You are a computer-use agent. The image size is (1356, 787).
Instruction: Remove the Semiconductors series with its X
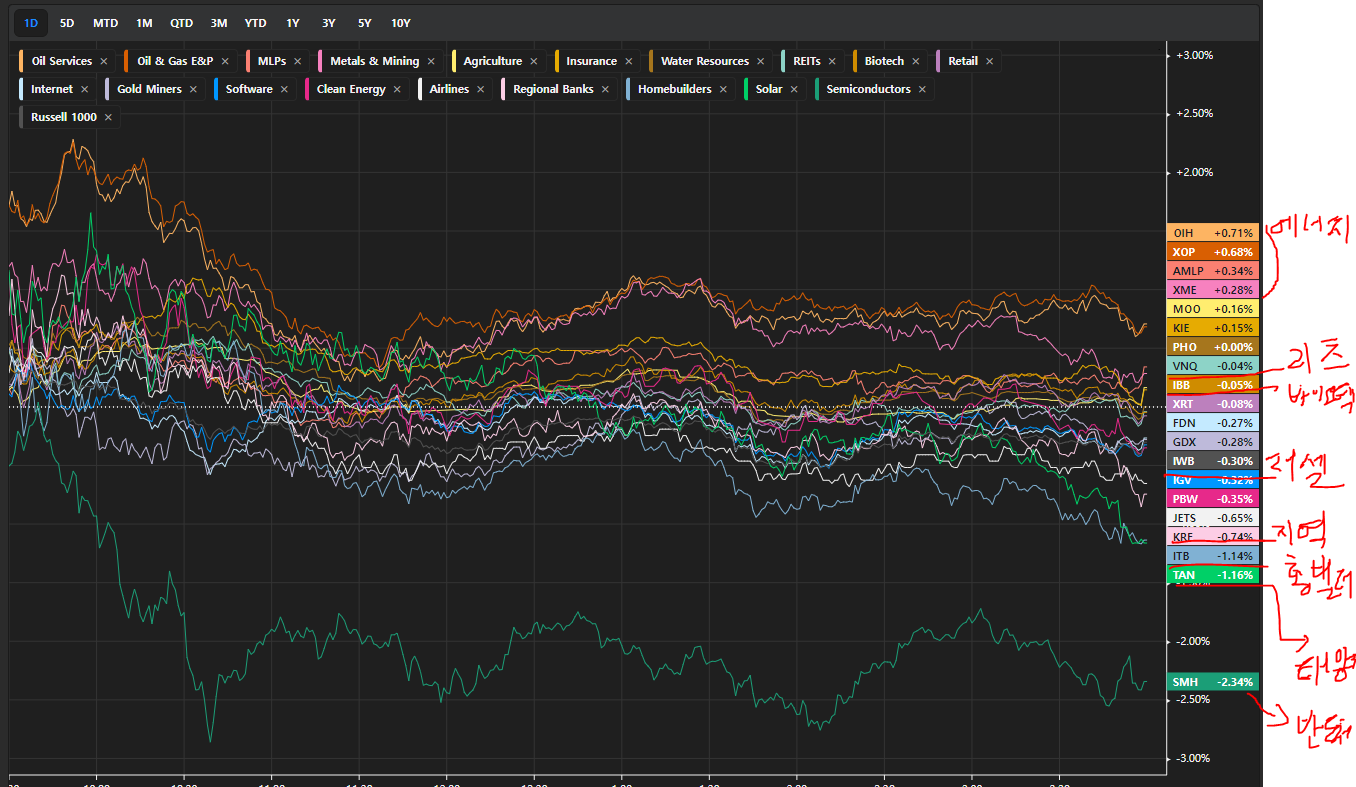point(922,89)
